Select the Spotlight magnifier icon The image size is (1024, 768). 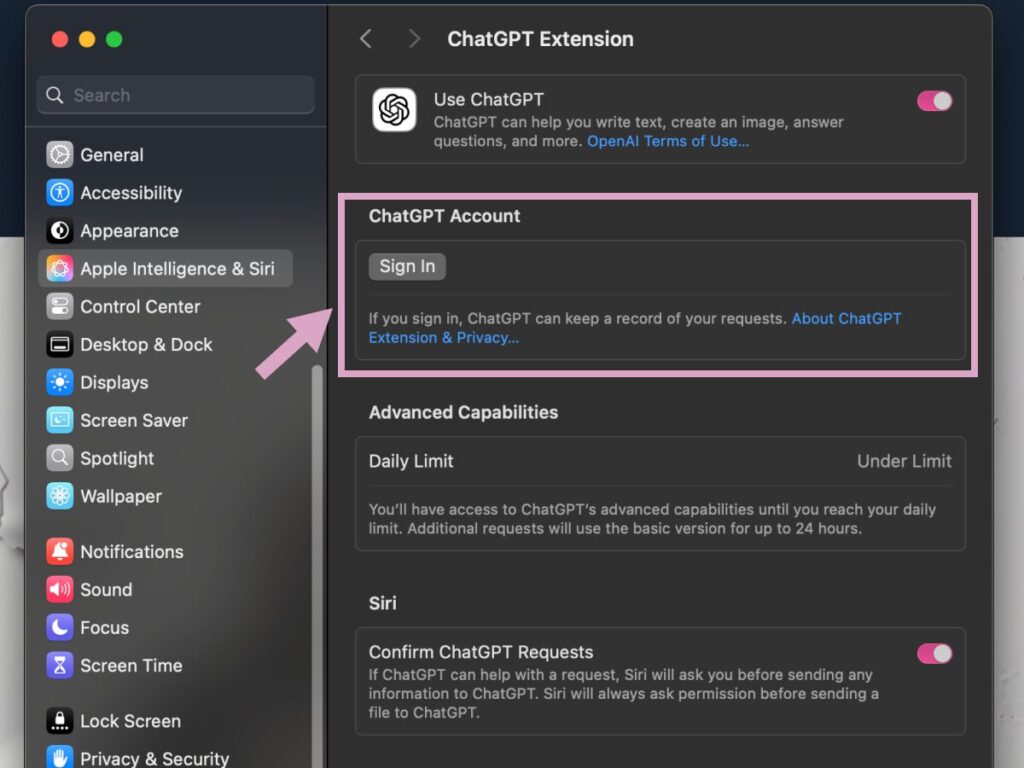click(x=59, y=459)
